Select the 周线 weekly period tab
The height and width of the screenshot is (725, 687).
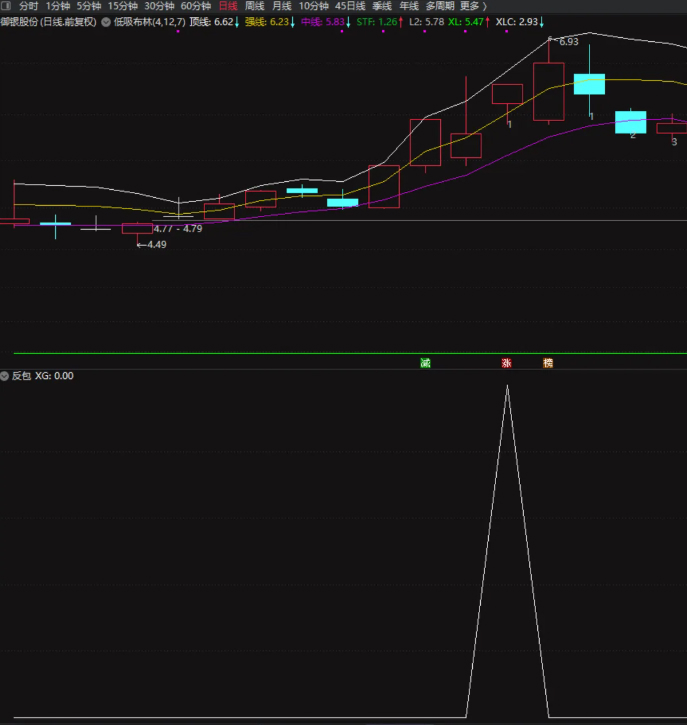(x=254, y=6)
